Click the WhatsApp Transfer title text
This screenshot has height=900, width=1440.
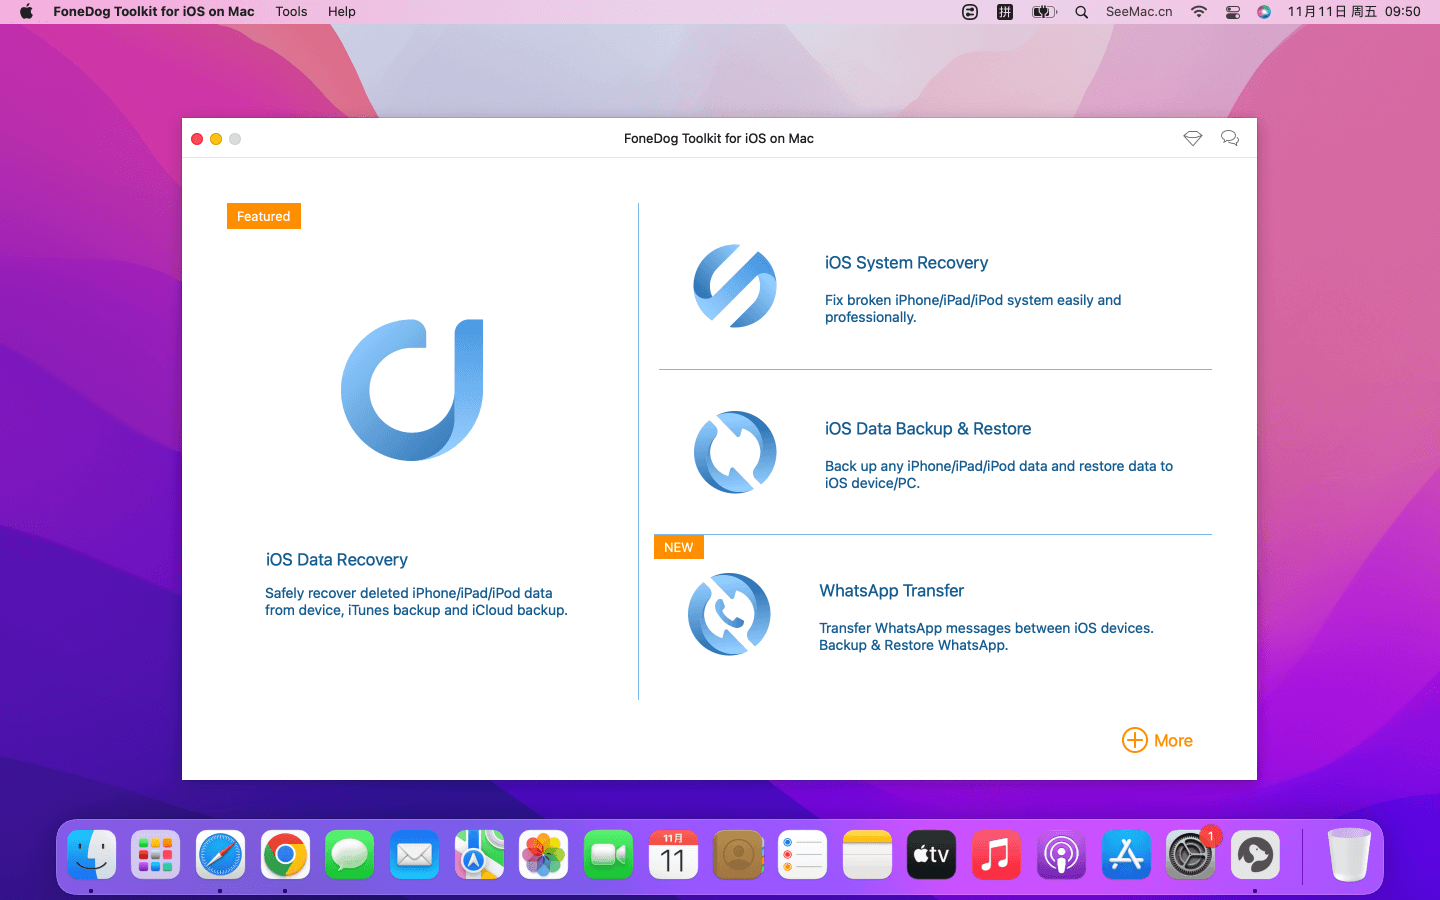891,591
